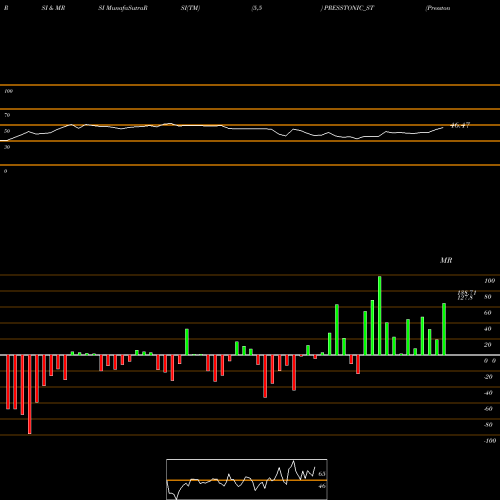
Task: Click the '(5,5' parameter text
Action: [x=257, y=8]
